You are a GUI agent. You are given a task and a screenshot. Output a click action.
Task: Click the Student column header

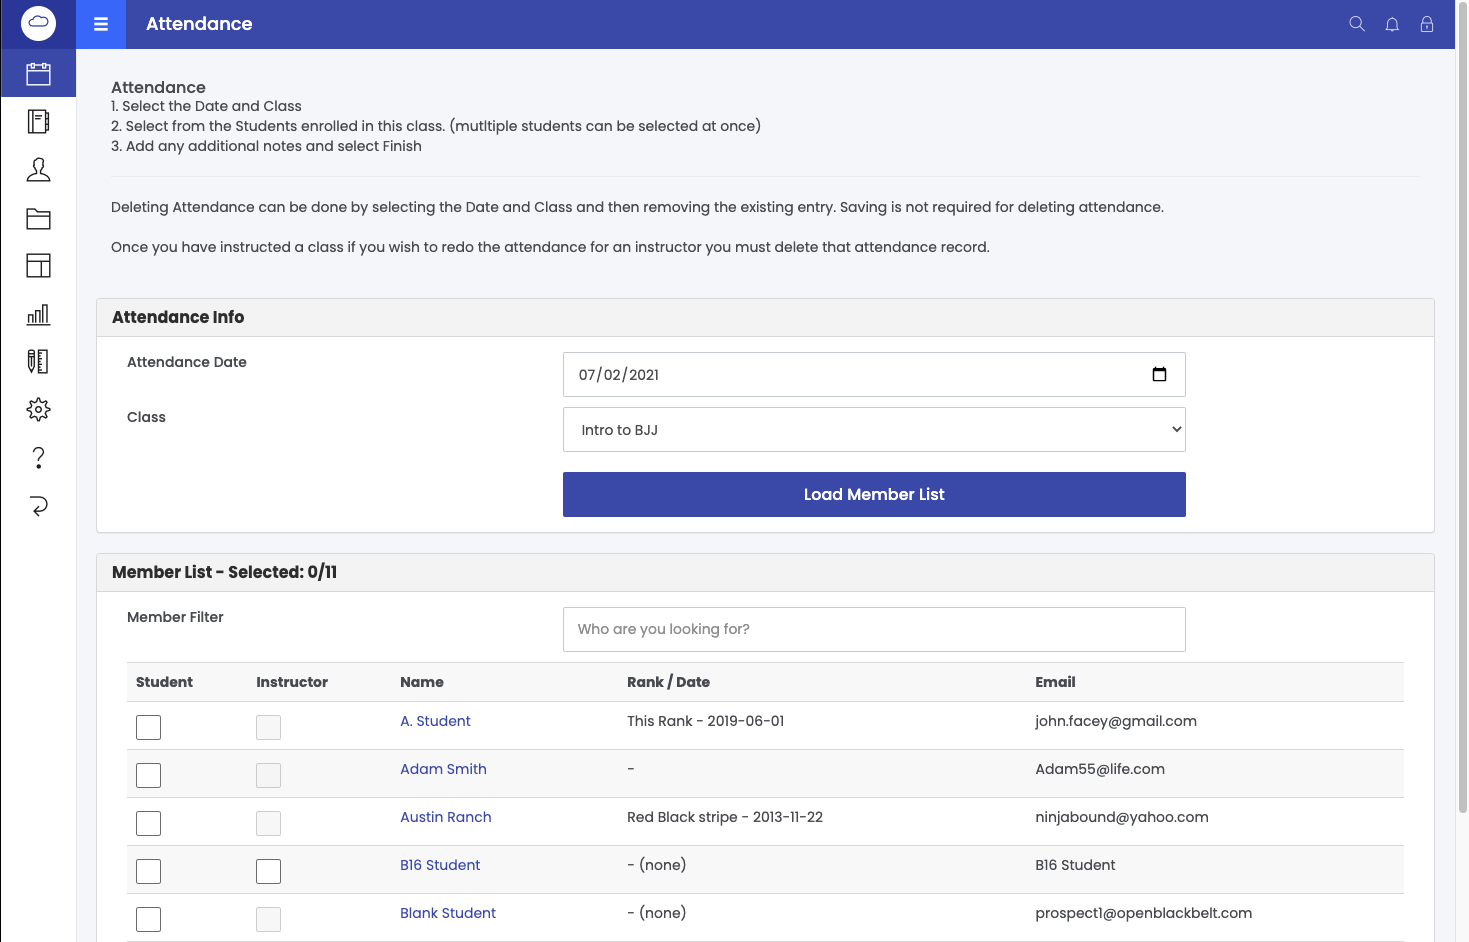point(164,682)
